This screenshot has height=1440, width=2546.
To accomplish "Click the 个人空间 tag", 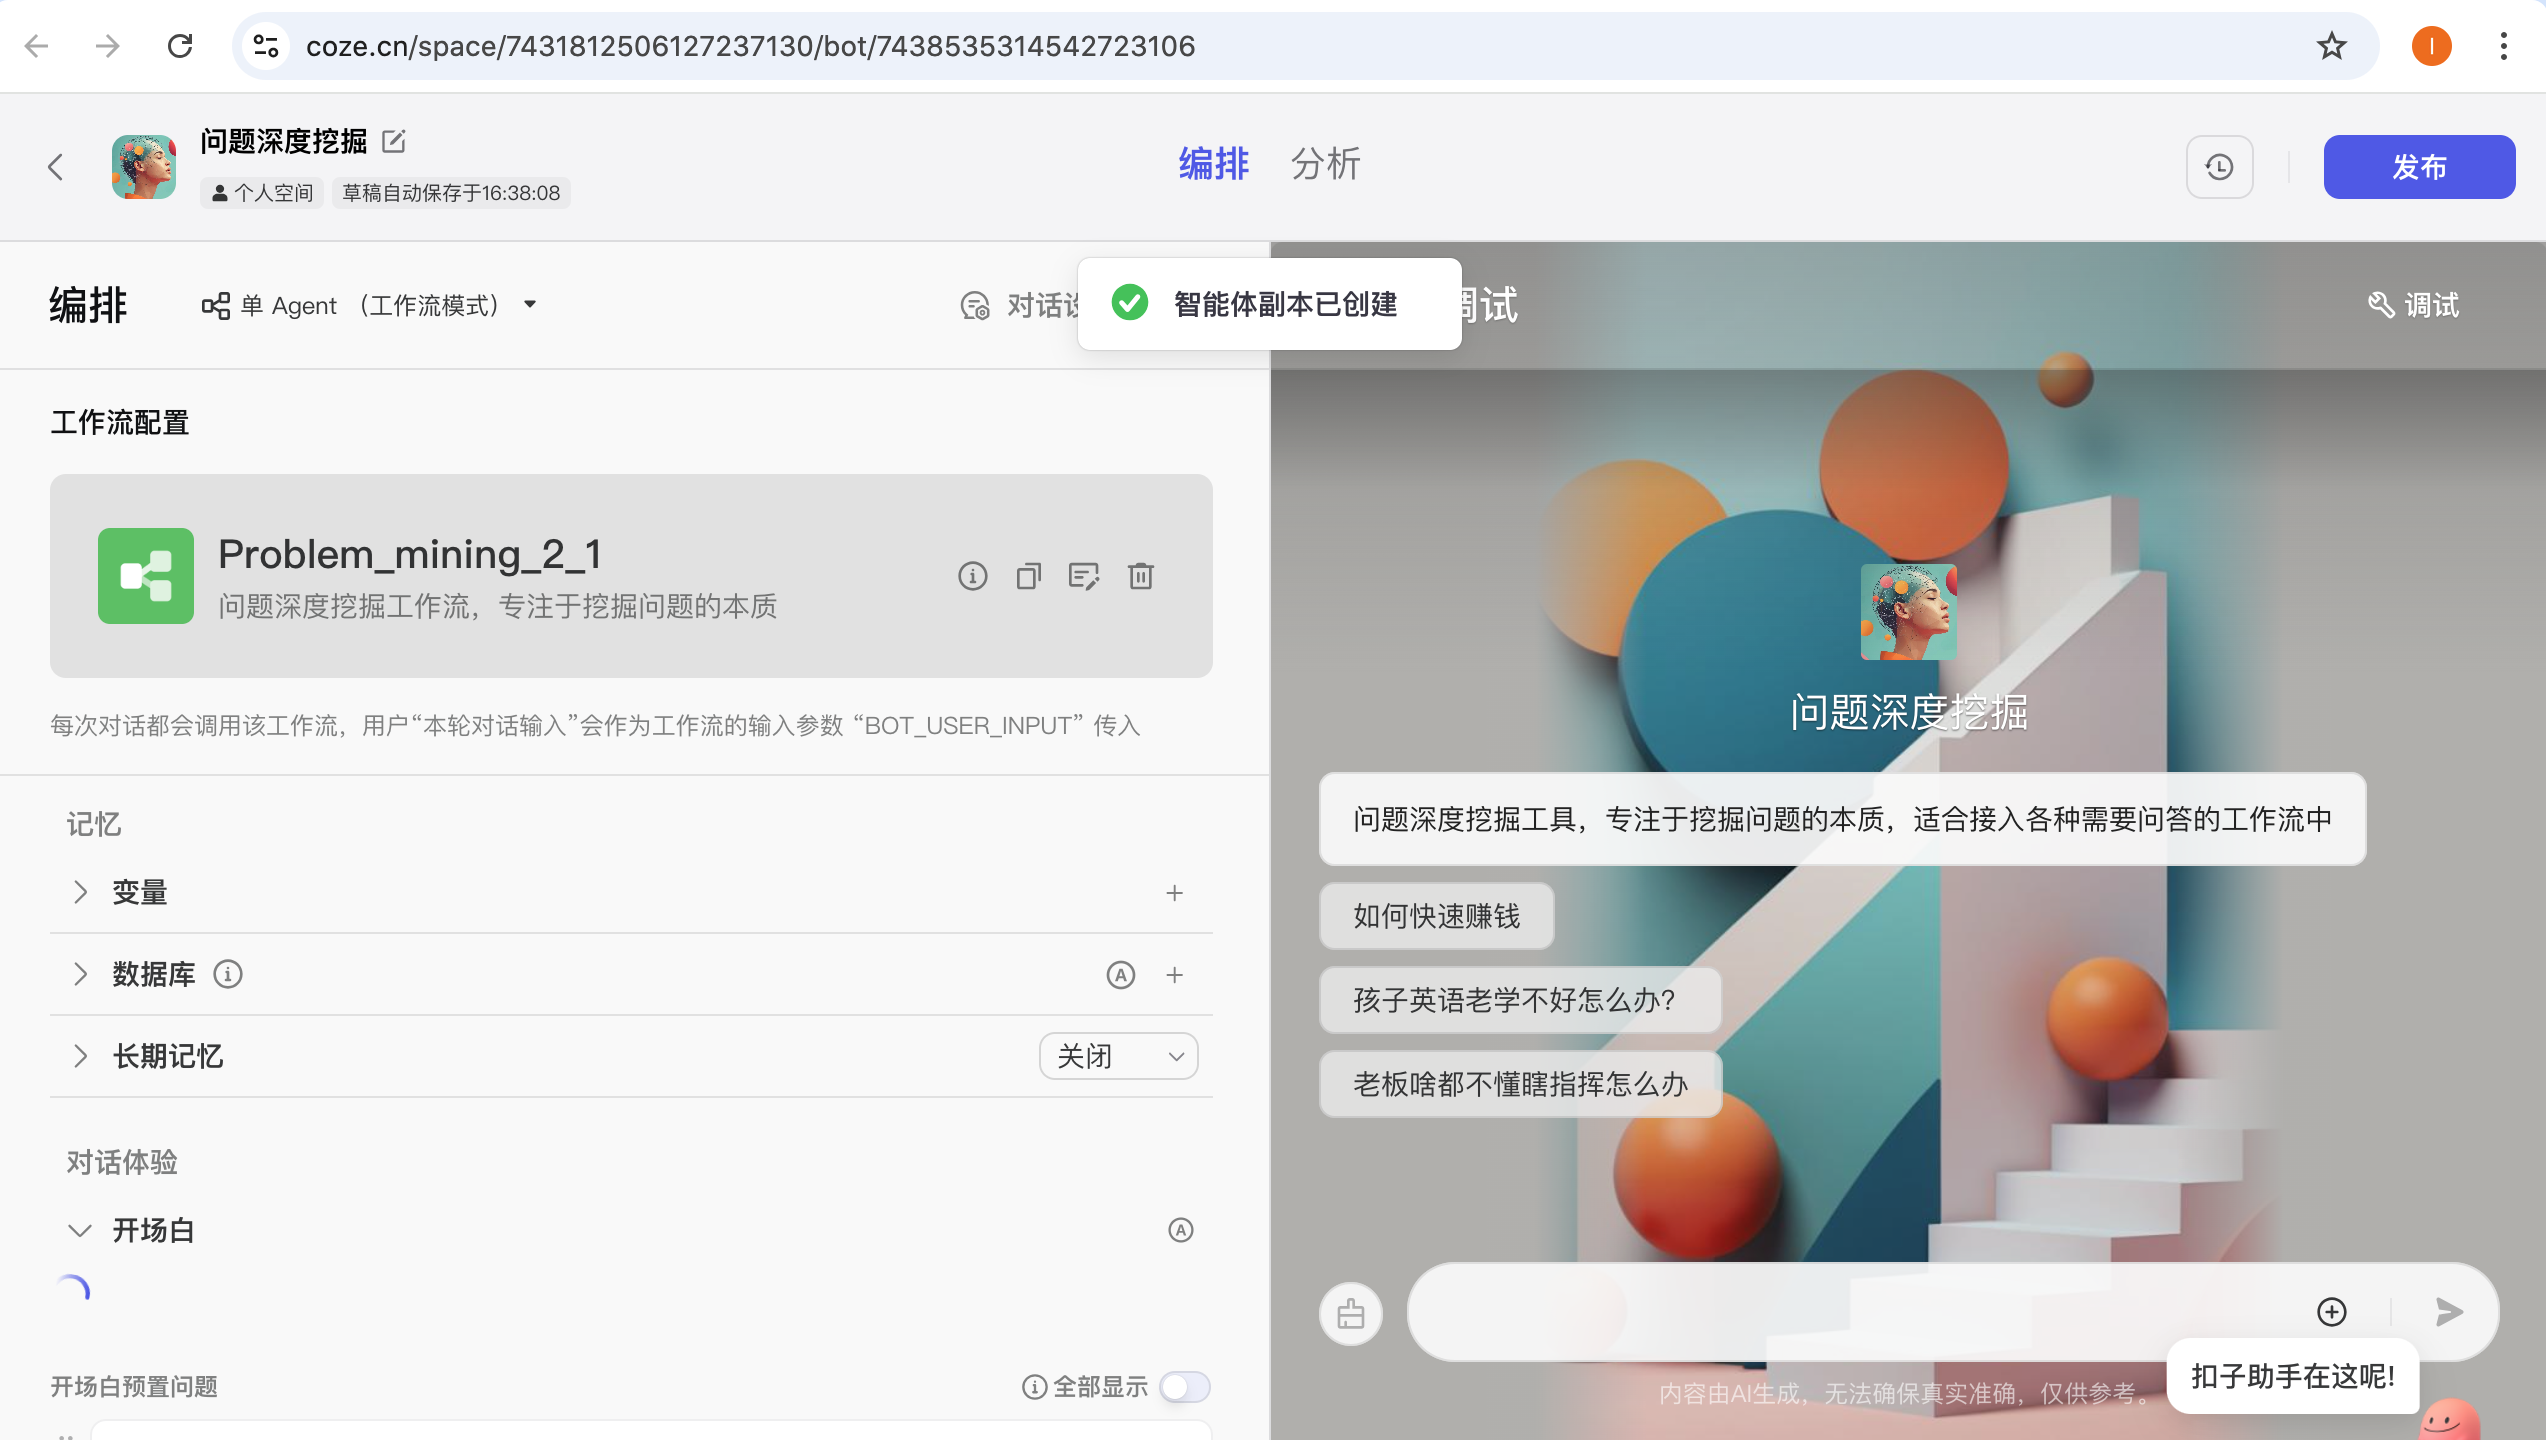I will click(x=262, y=193).
